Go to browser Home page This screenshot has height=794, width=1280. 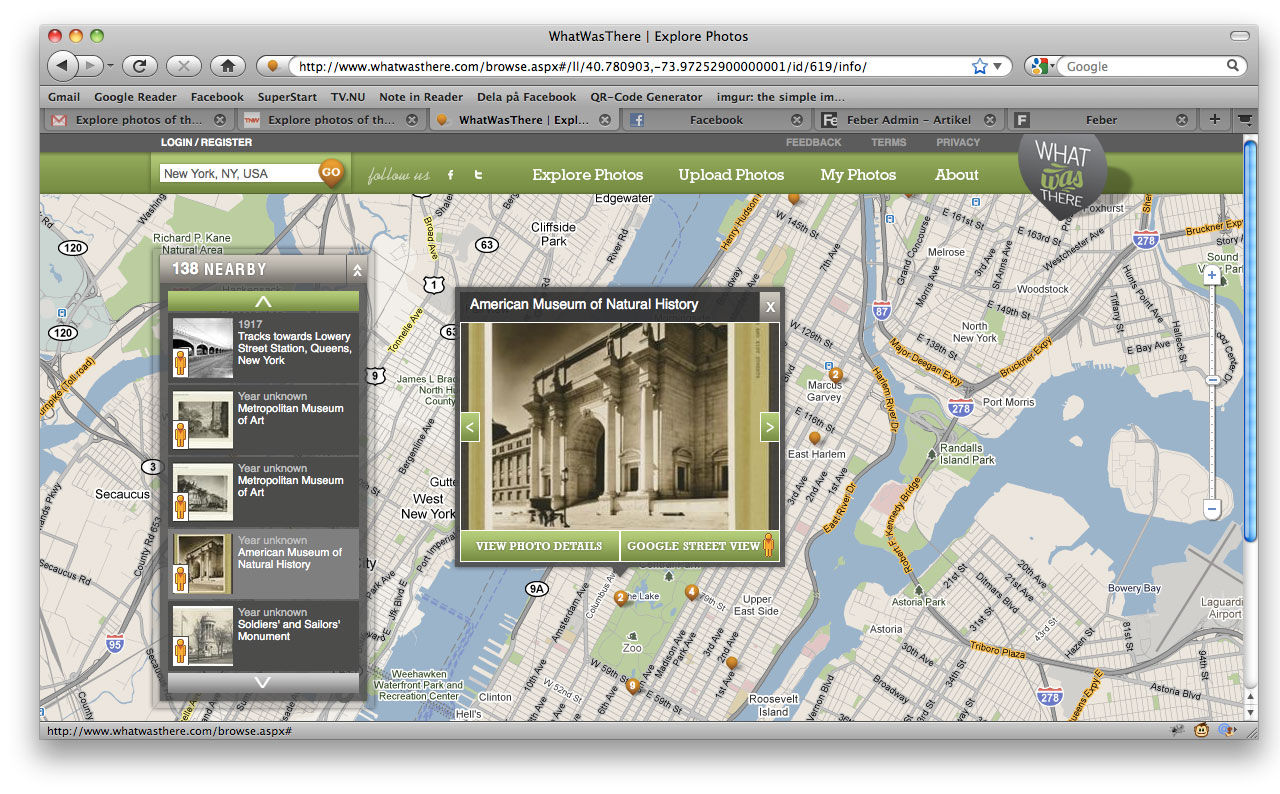(x=227, y=66)
